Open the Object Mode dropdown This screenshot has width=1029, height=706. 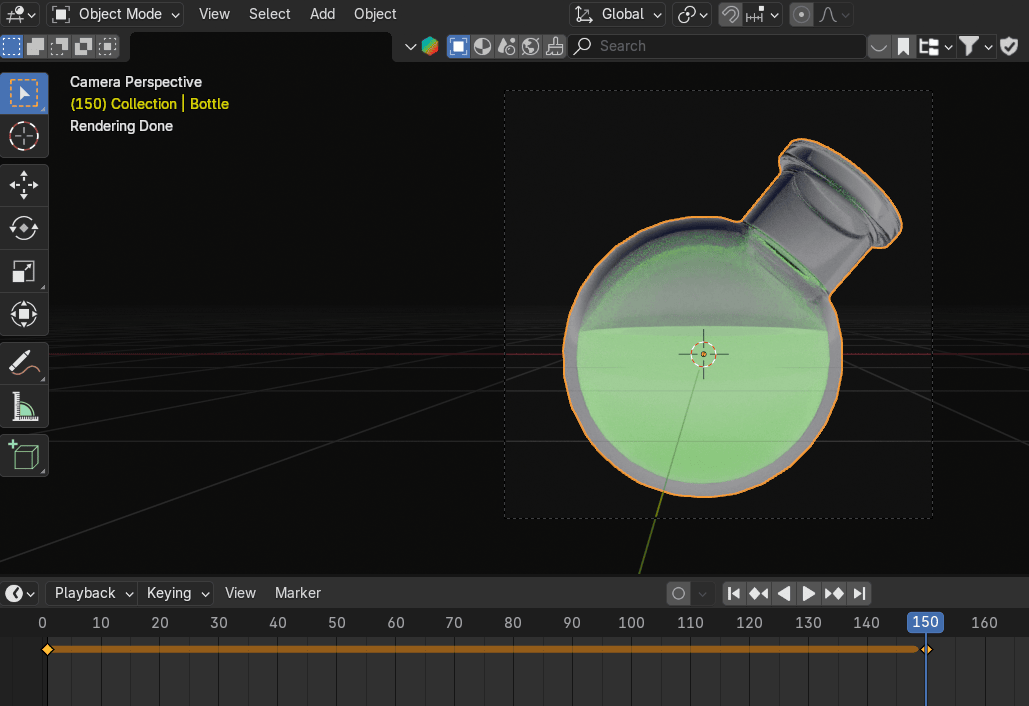coord(116,14)
